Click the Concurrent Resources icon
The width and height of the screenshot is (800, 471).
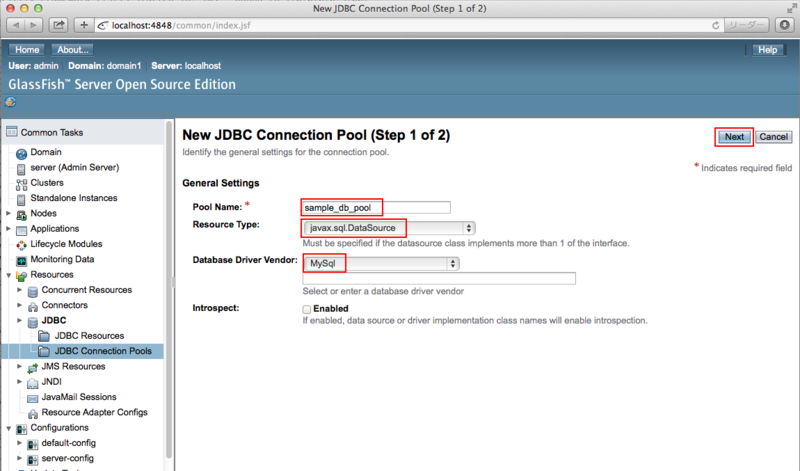click(33, 291)
